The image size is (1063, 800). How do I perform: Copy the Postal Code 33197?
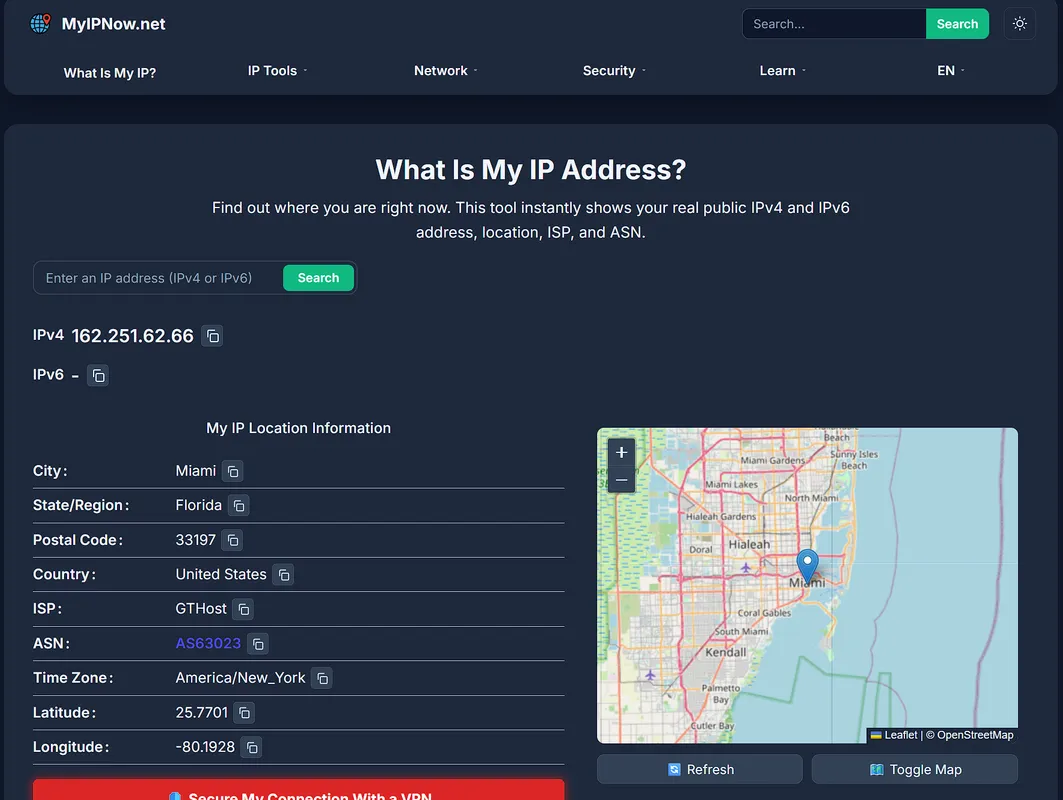pyautogui.click(x=233, y=540)
